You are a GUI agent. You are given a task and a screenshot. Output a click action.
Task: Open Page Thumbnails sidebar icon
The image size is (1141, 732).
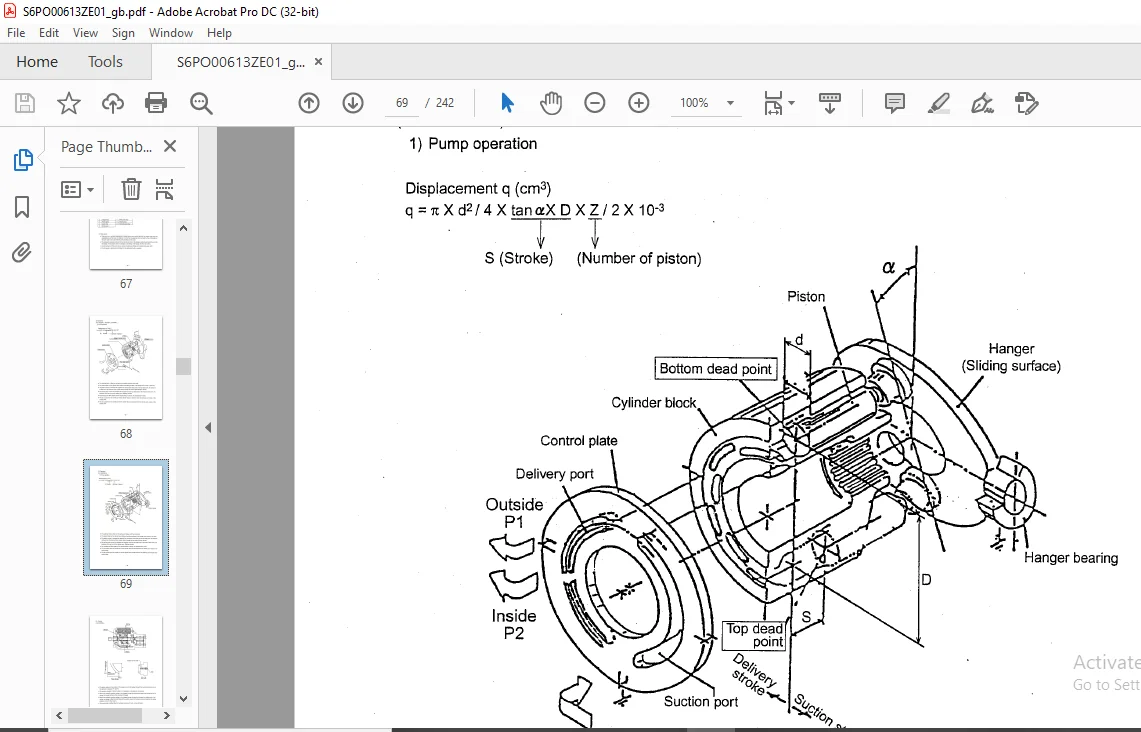tap(23, 160)
